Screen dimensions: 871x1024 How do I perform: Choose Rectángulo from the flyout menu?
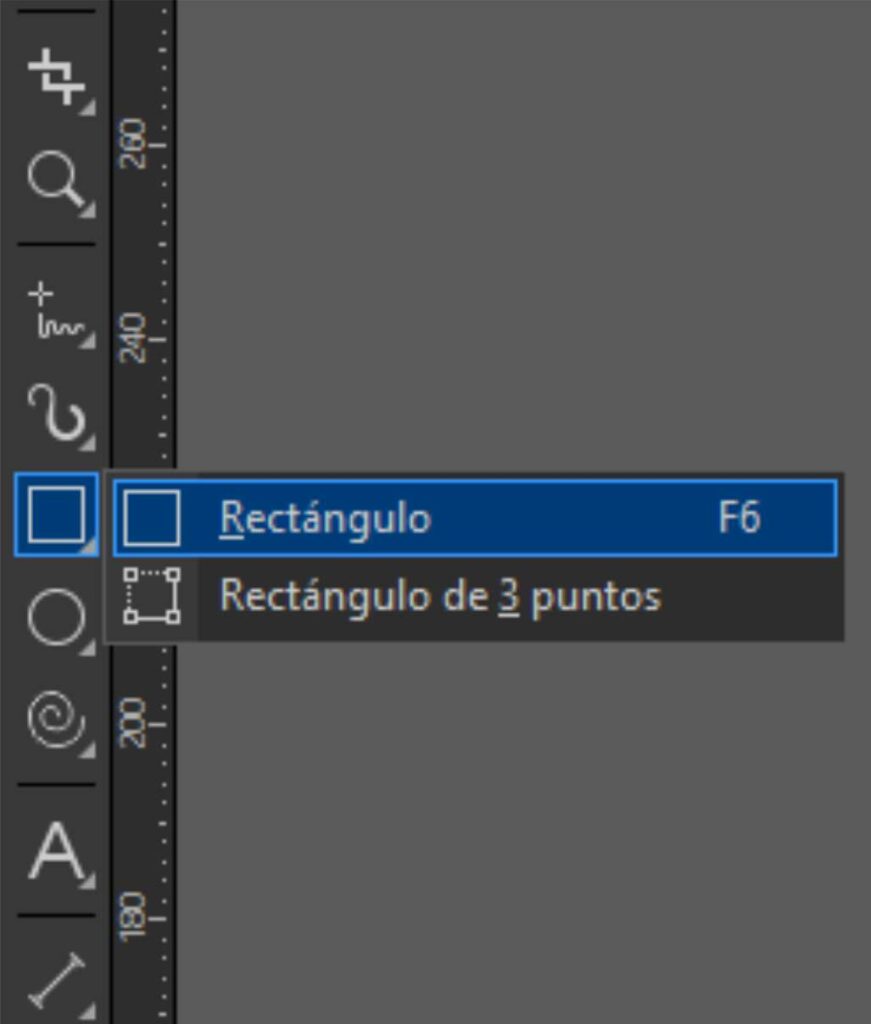click(x=325, y=518)
